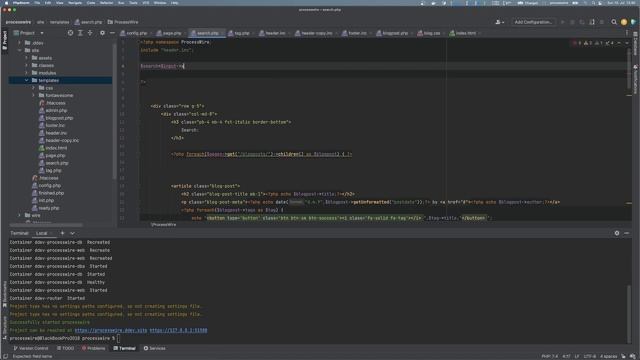Open the Bookmarks side tool window
Image resolution: width=640 pixels, height=360 pixels.
[x=4, y=294]
